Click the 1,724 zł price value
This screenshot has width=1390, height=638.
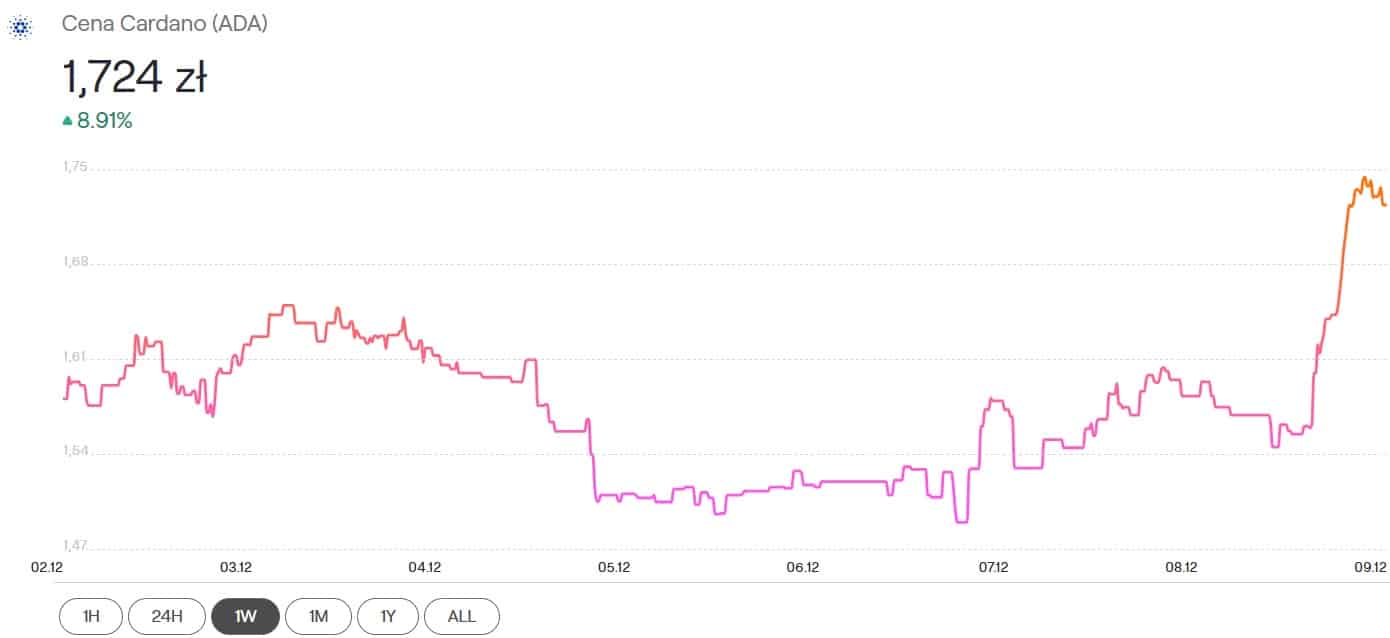[x=134, y=77]
